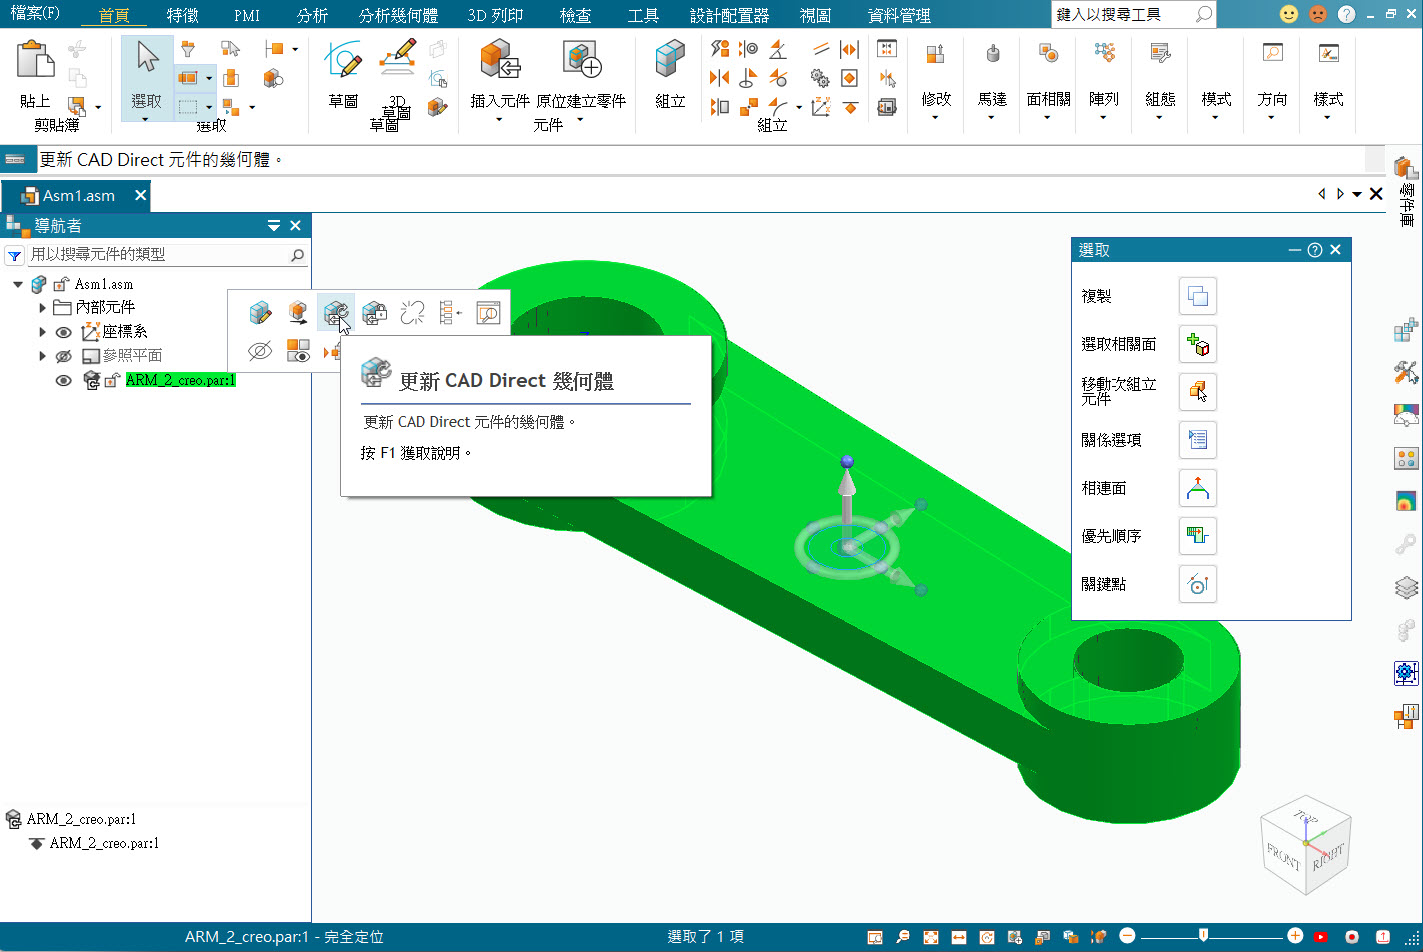This screenshot has height=952, width=1423.
Task: Switch to the PMI ribbon tab
Action: click(x=247, y=15)
